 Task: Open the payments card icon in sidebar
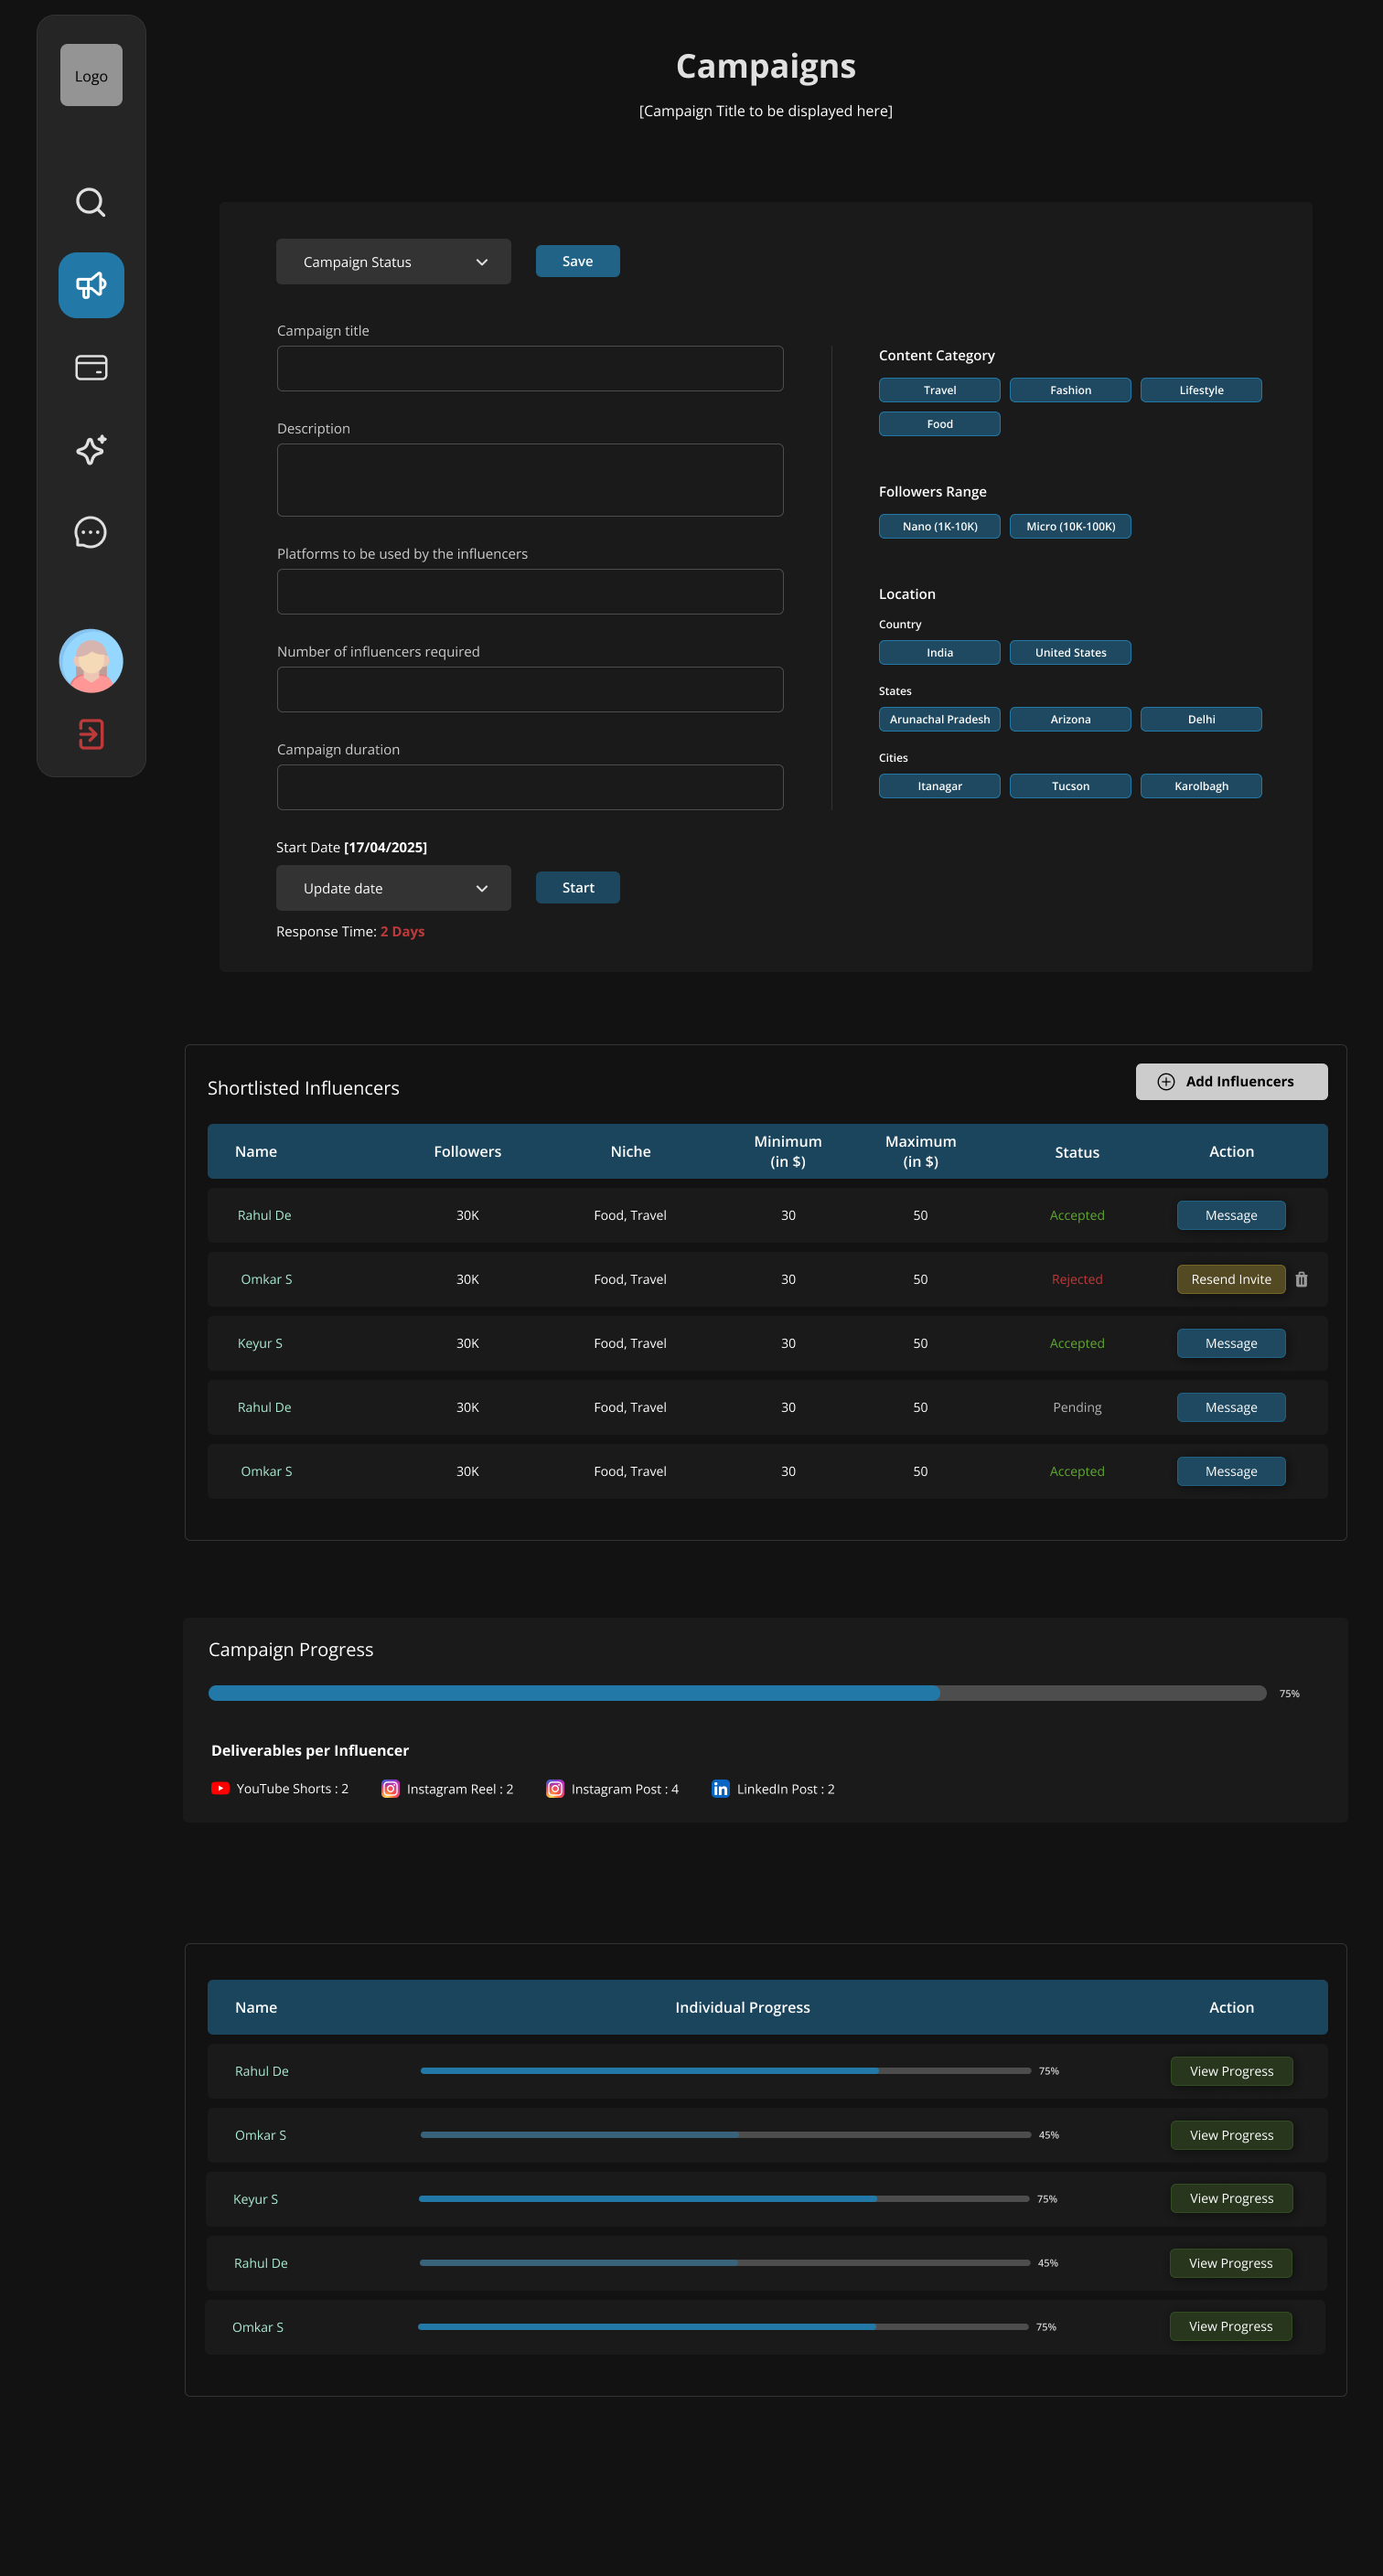click(x=91, y=368)
